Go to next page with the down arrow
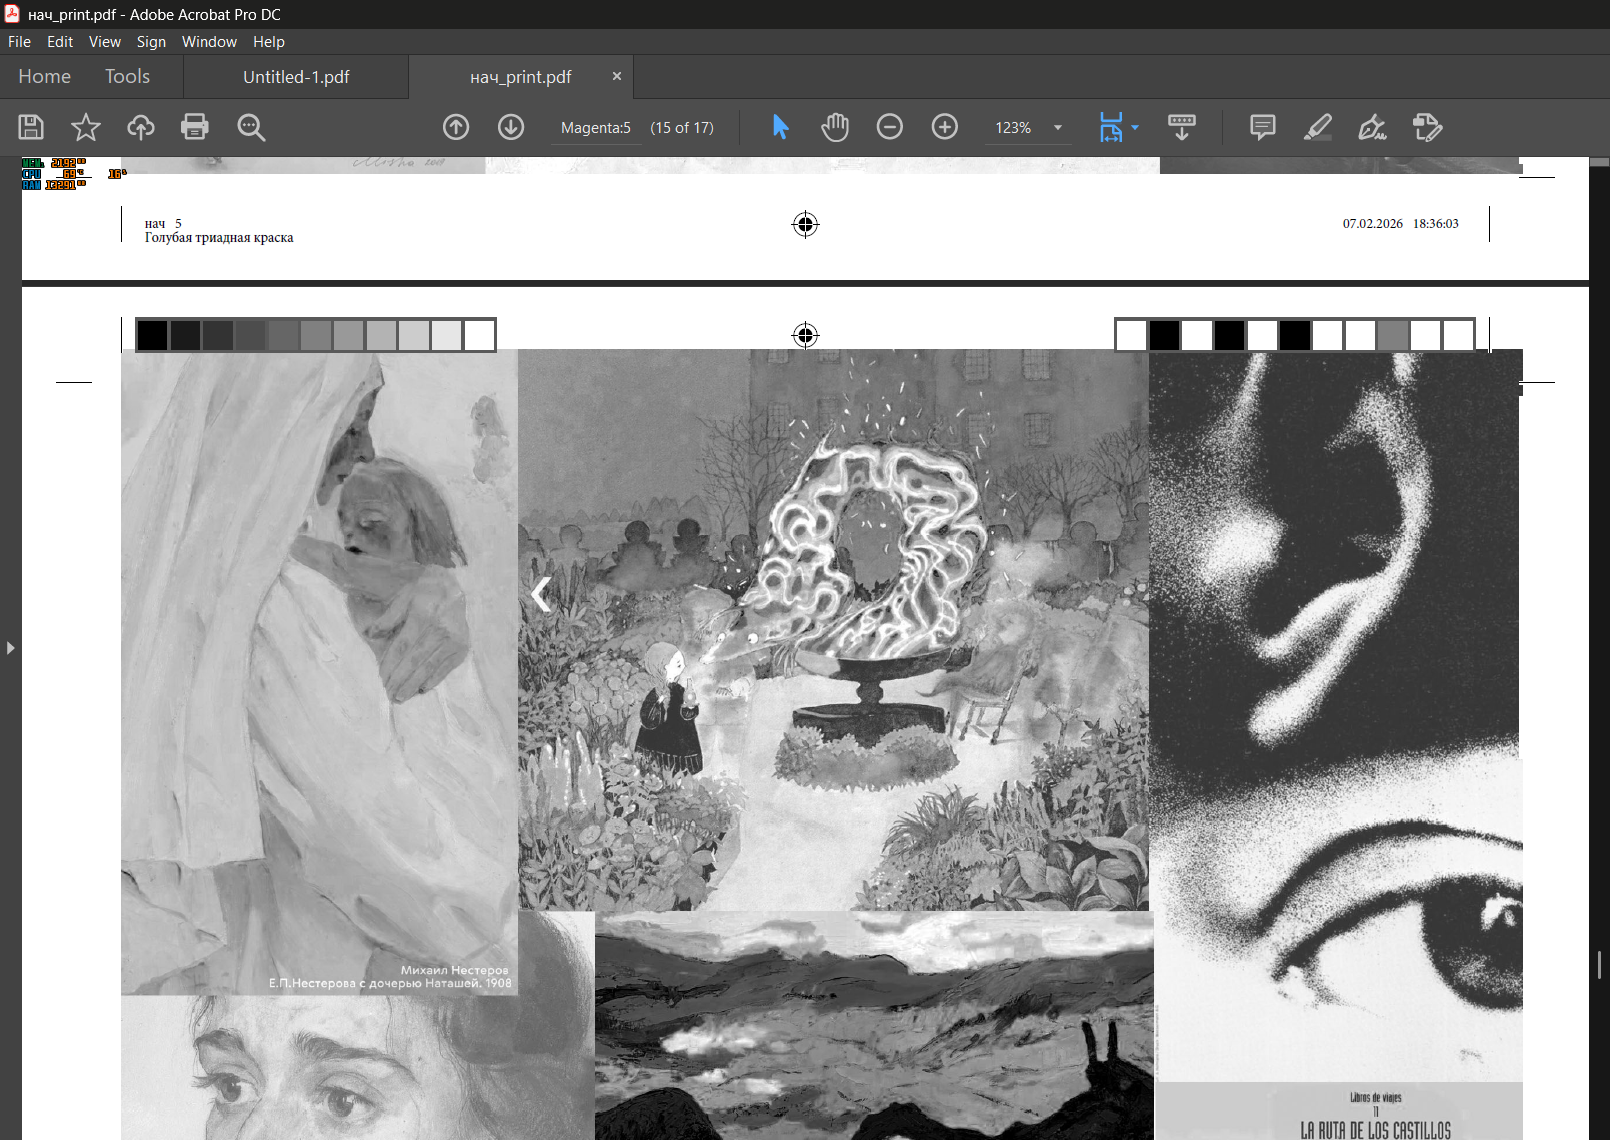 pos(511,127)
